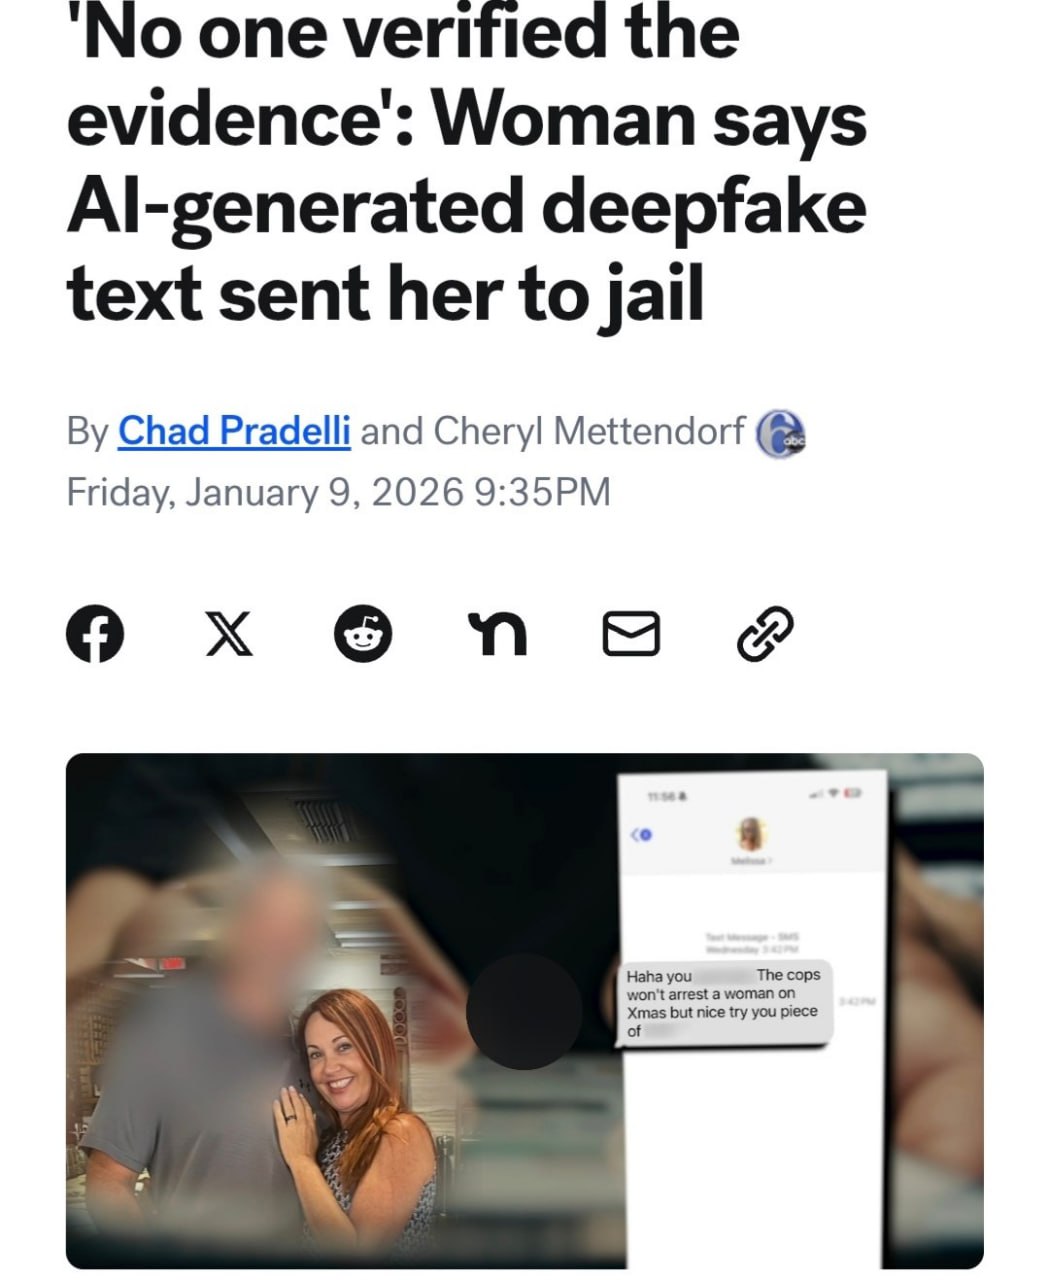The image size is (1049, 1280).
Task: Click the Text Message SMS timestamp label
Action: pyautogui.click(x=750, y=943)
